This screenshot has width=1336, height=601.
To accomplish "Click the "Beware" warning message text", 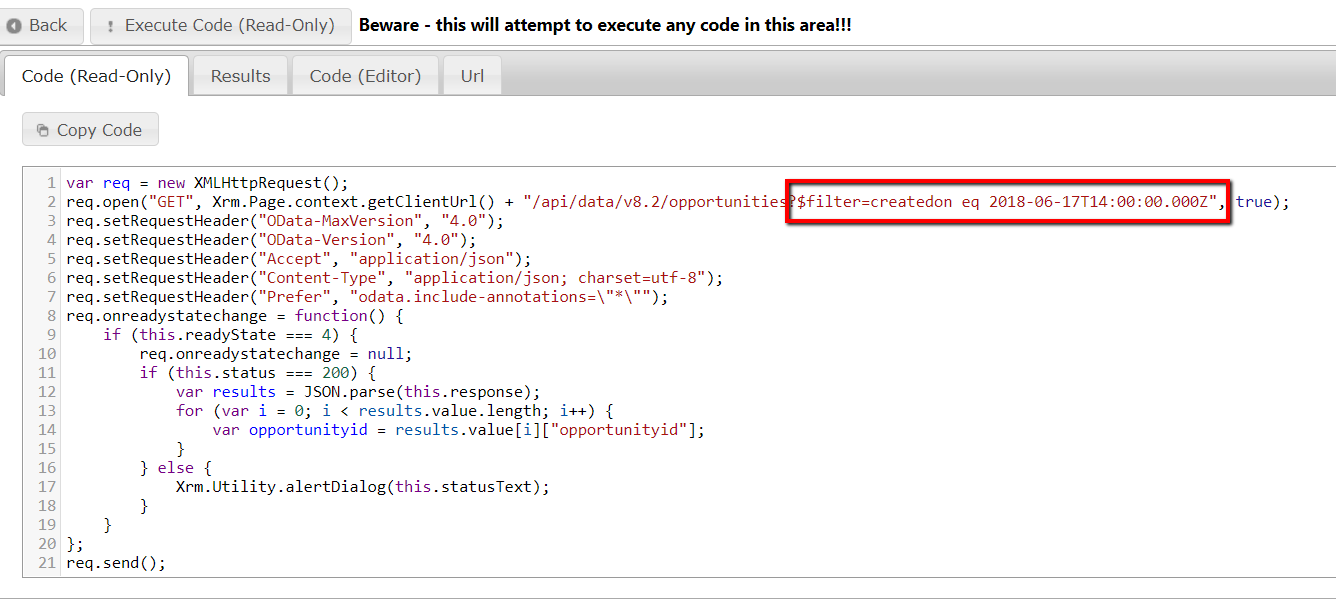I will coord(605,25).
